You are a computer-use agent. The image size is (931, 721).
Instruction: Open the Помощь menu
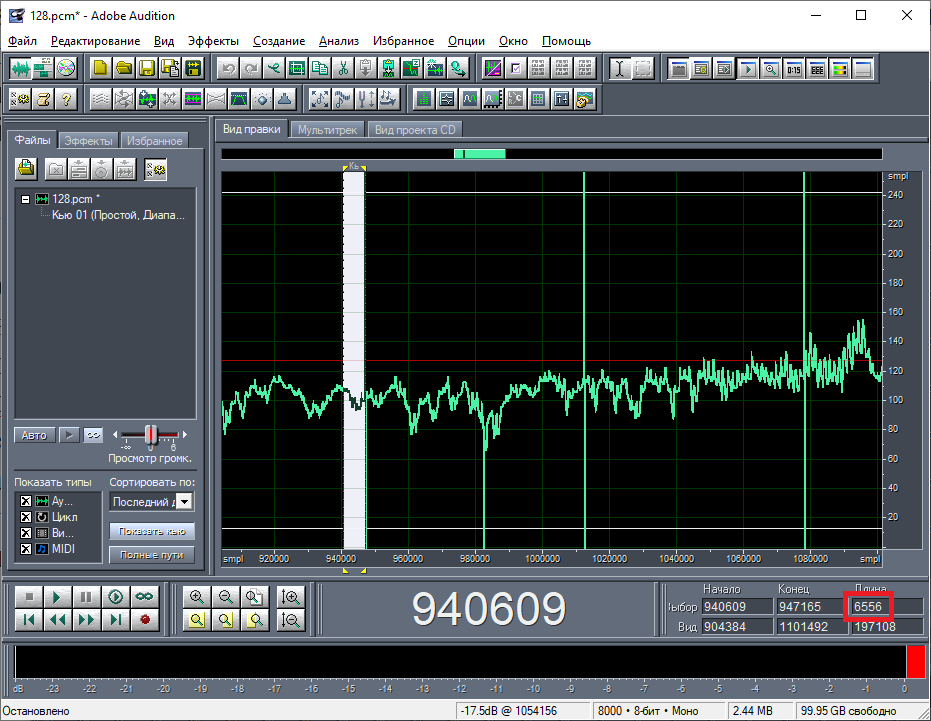tap(566, 41)
